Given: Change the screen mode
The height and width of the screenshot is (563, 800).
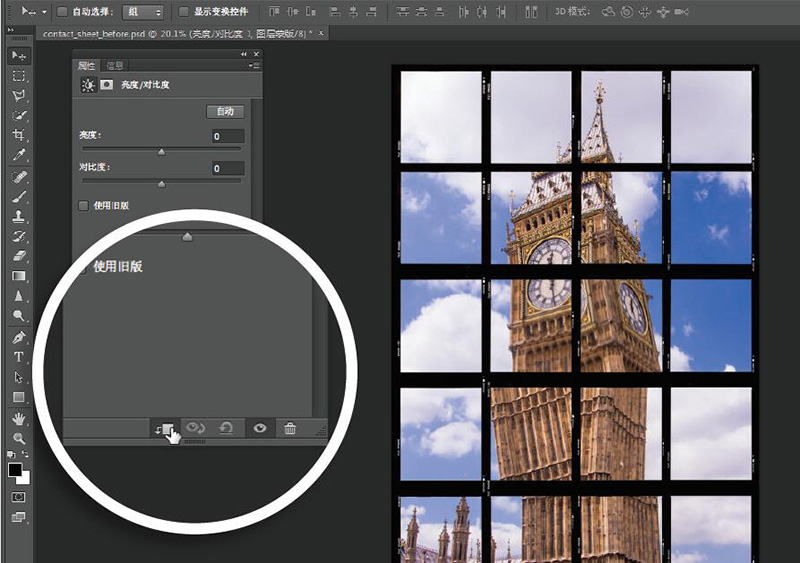Looking at the screenshot, I should [18, 517].
